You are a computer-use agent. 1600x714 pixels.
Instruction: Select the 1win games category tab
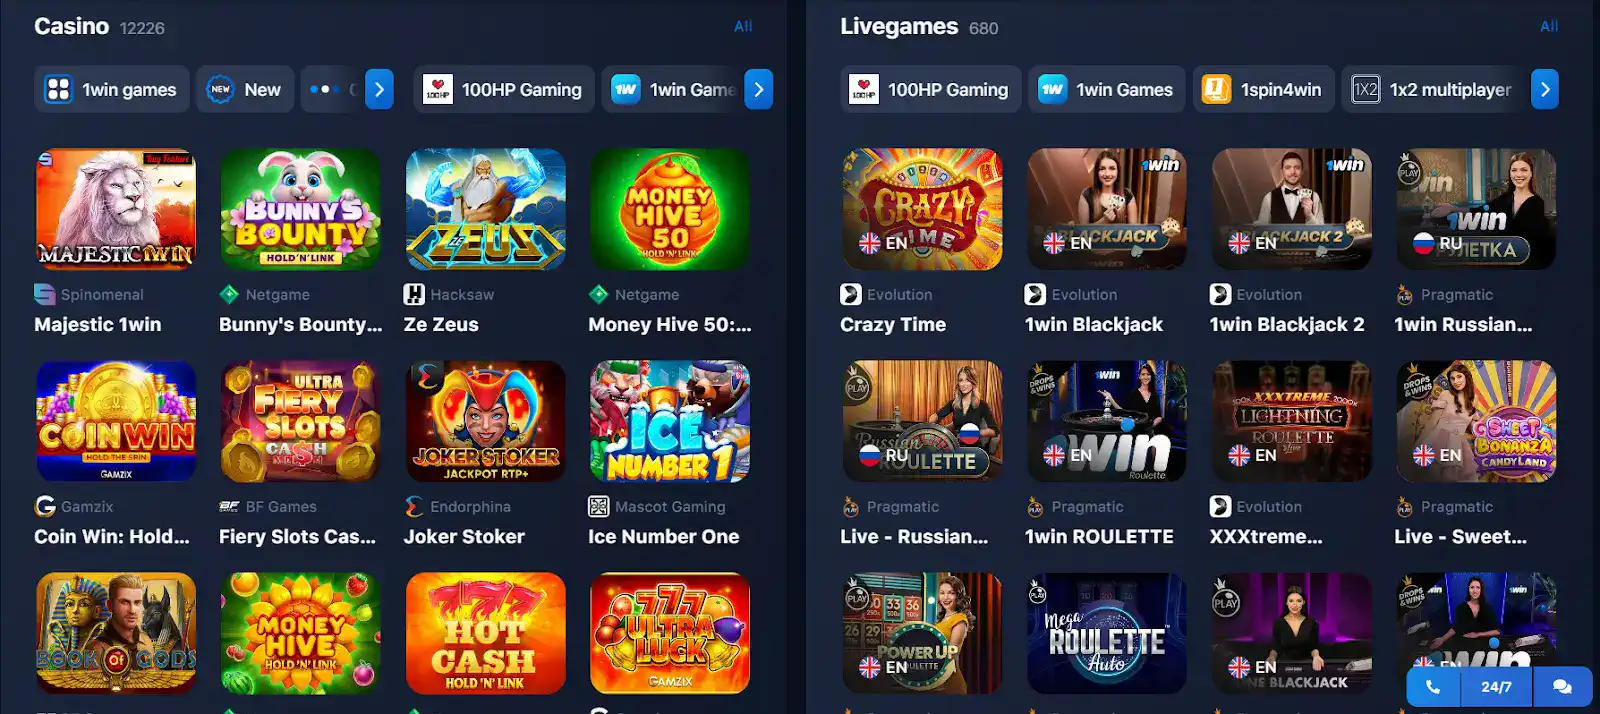[111, 89]
